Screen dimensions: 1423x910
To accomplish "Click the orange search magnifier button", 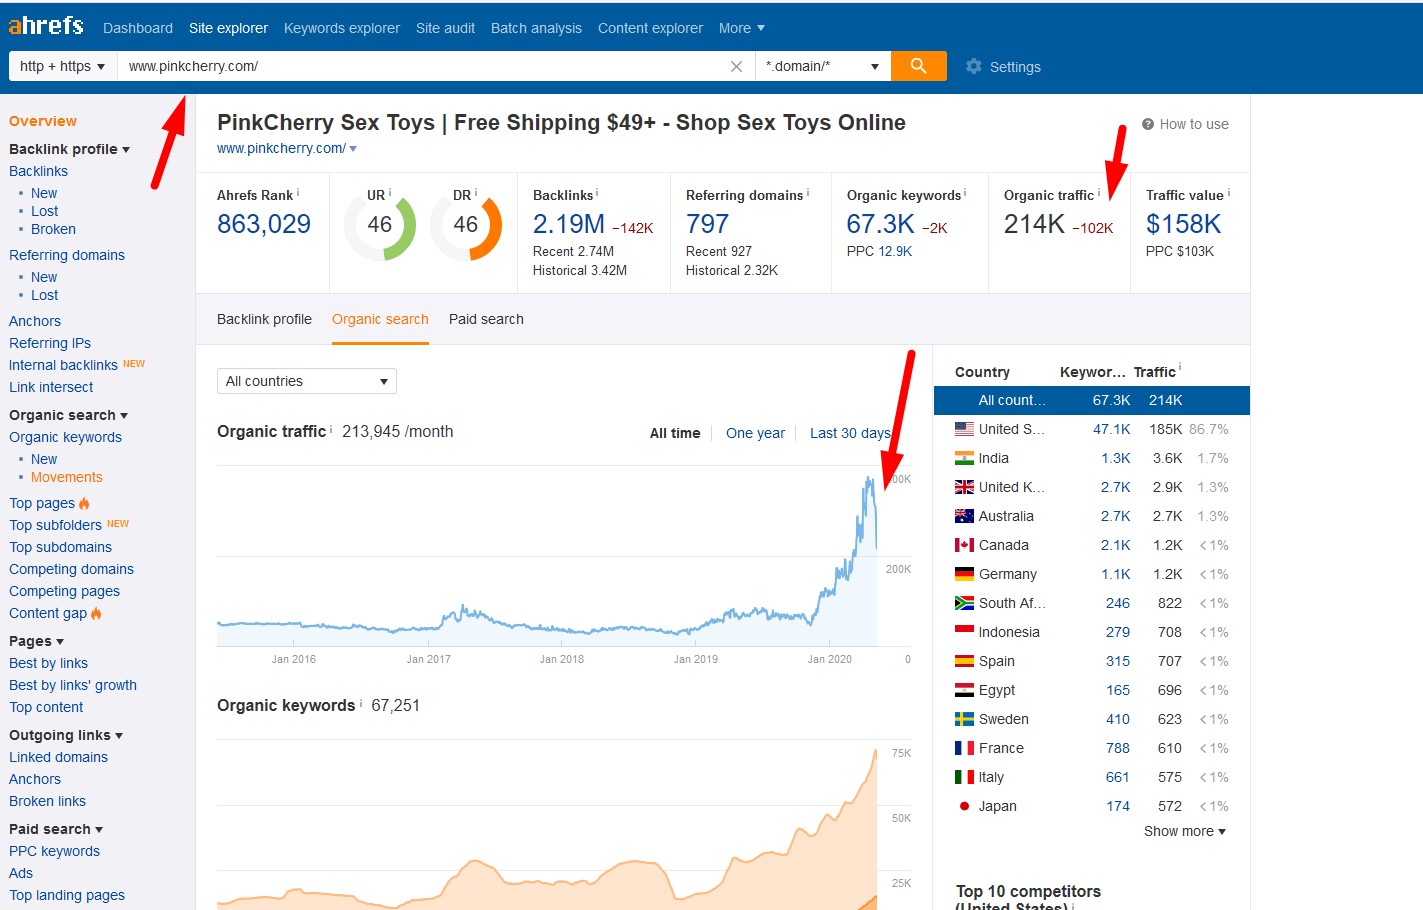I will tap(918, 66).
